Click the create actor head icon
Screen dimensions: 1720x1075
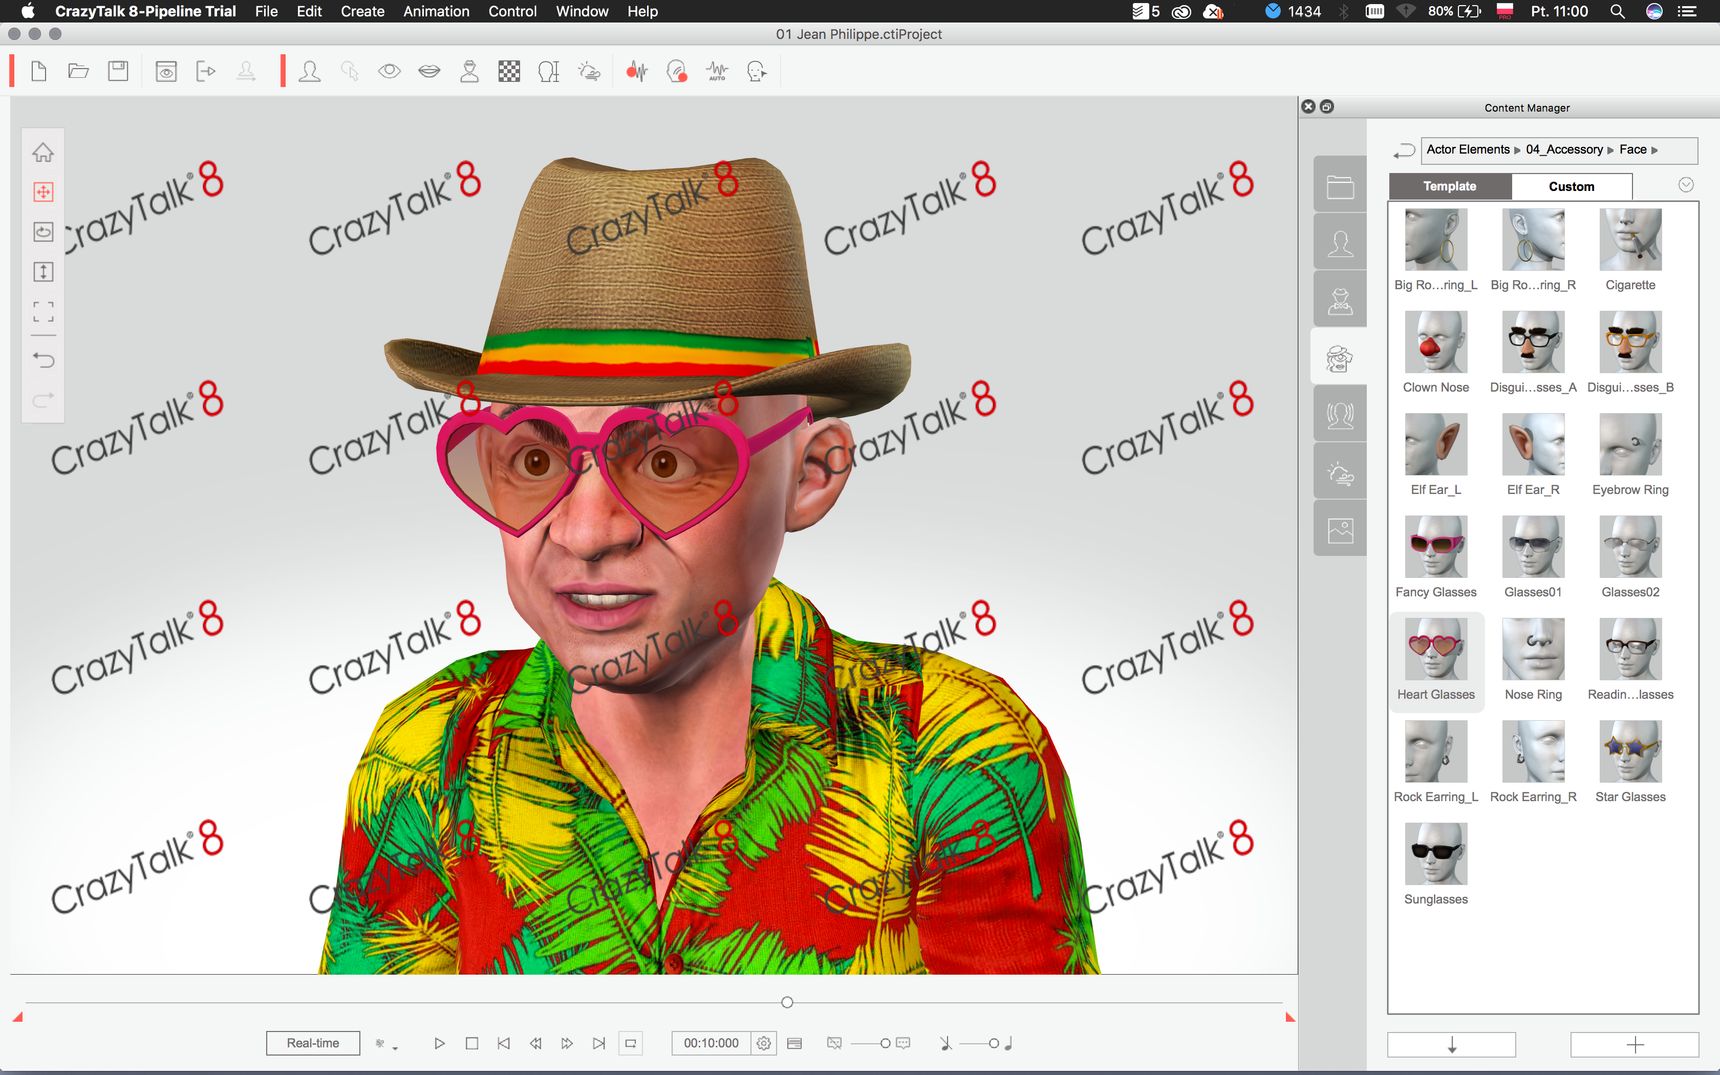[x=310, y=71]
